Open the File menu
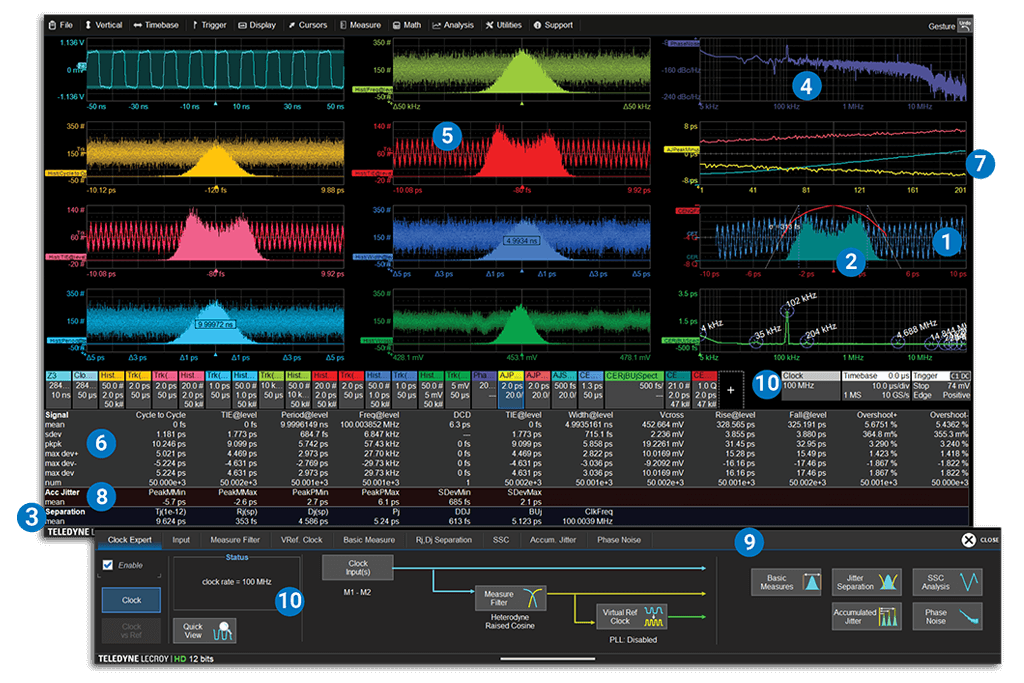The width and height of the screenshot is (1024, 683). (x=59, y=25)
